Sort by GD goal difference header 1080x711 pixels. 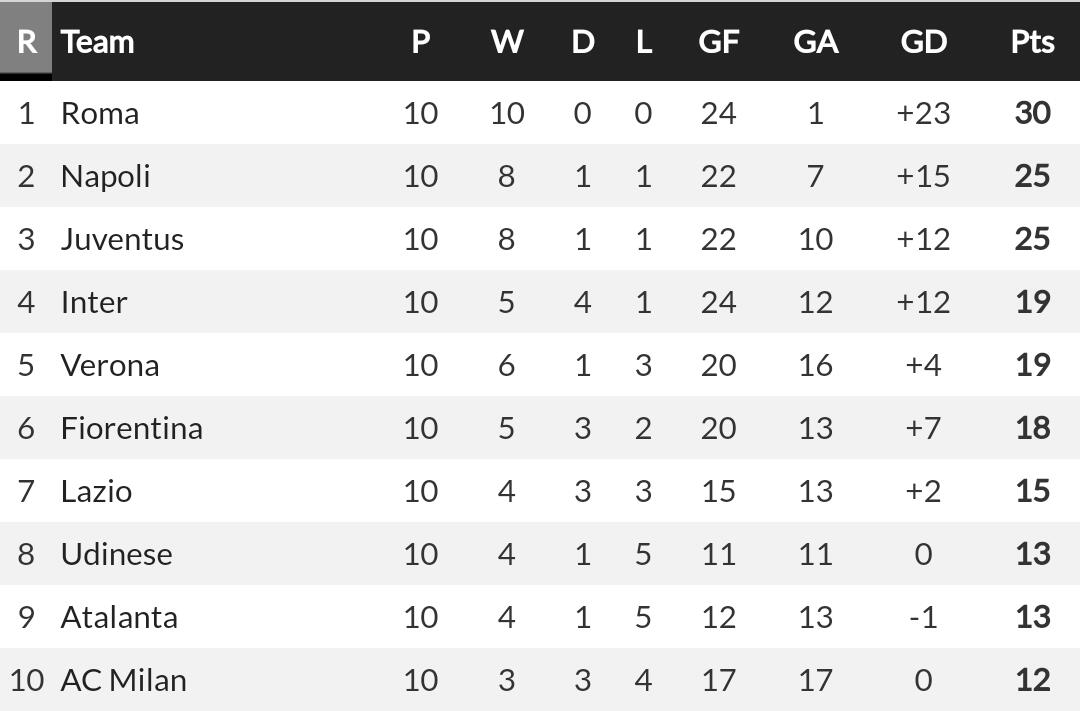[923, 42]
